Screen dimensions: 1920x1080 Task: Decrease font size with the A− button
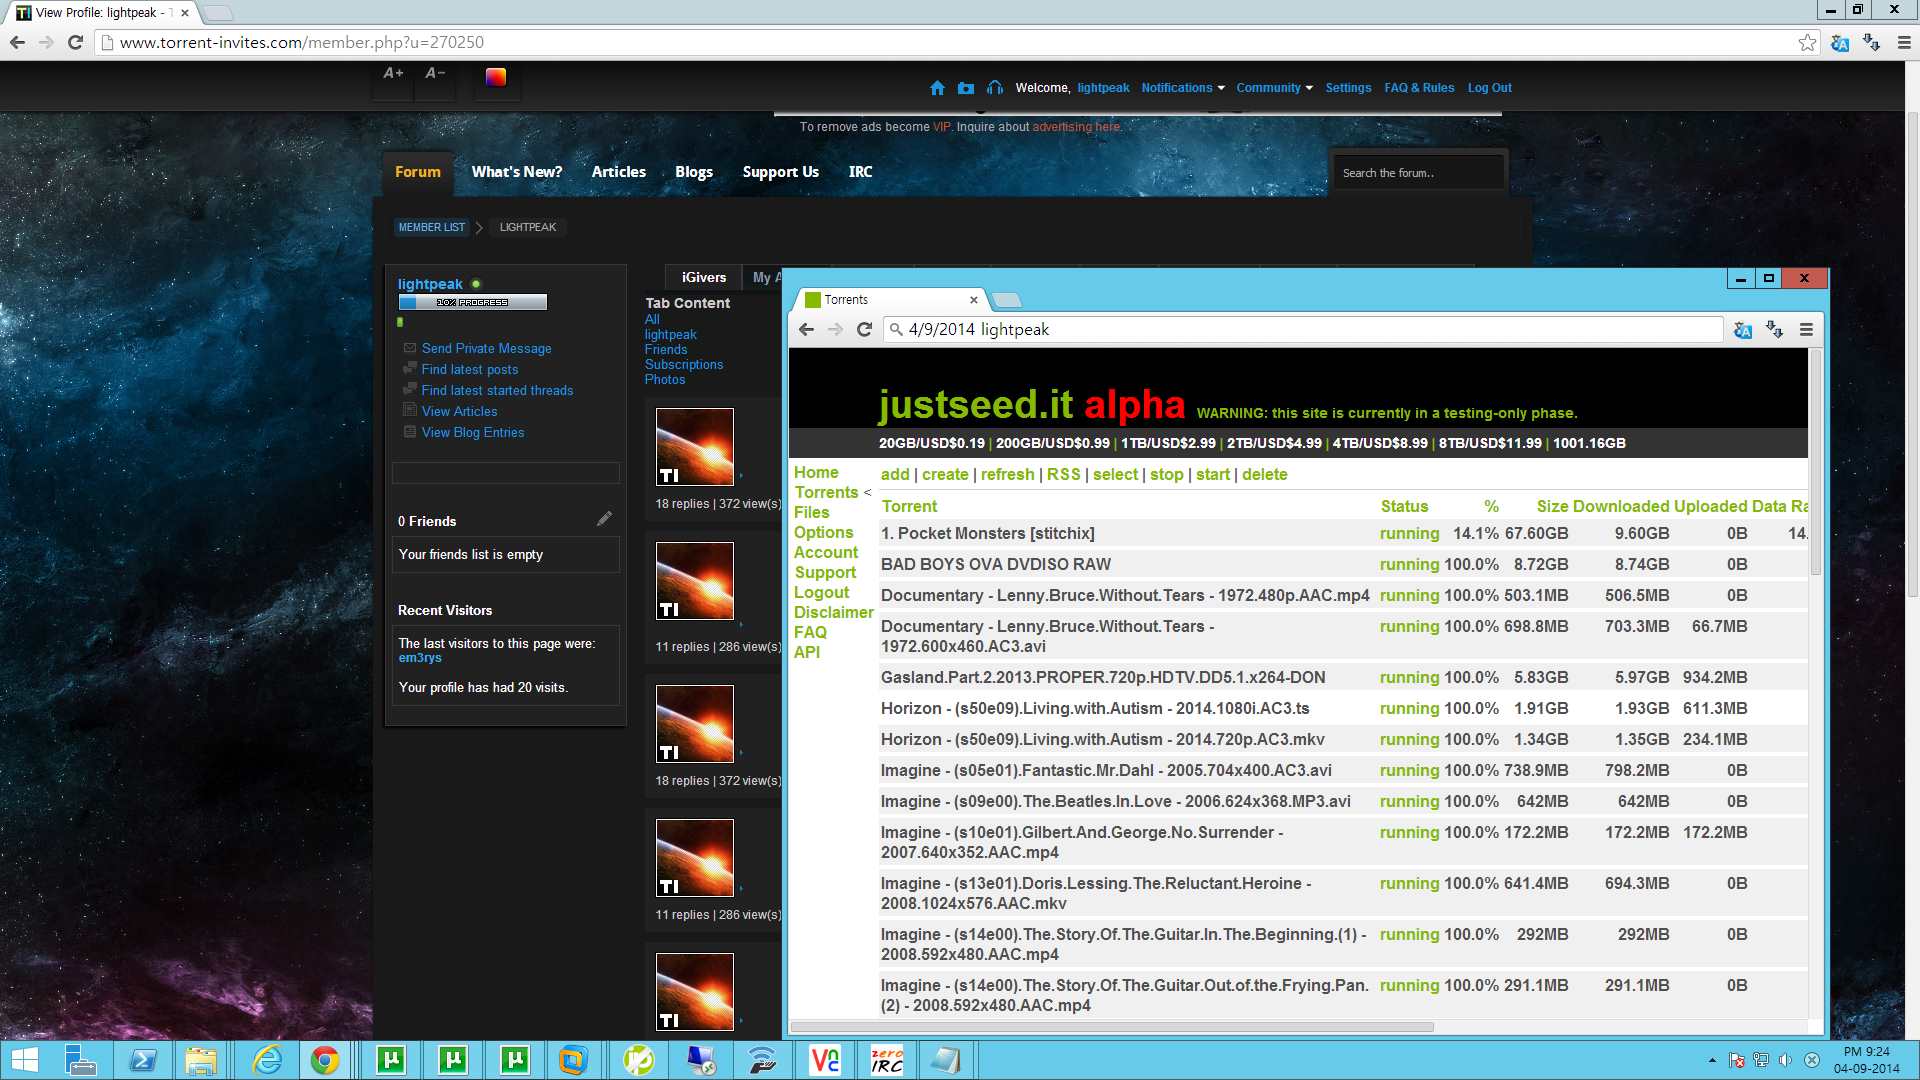[435, 73]
